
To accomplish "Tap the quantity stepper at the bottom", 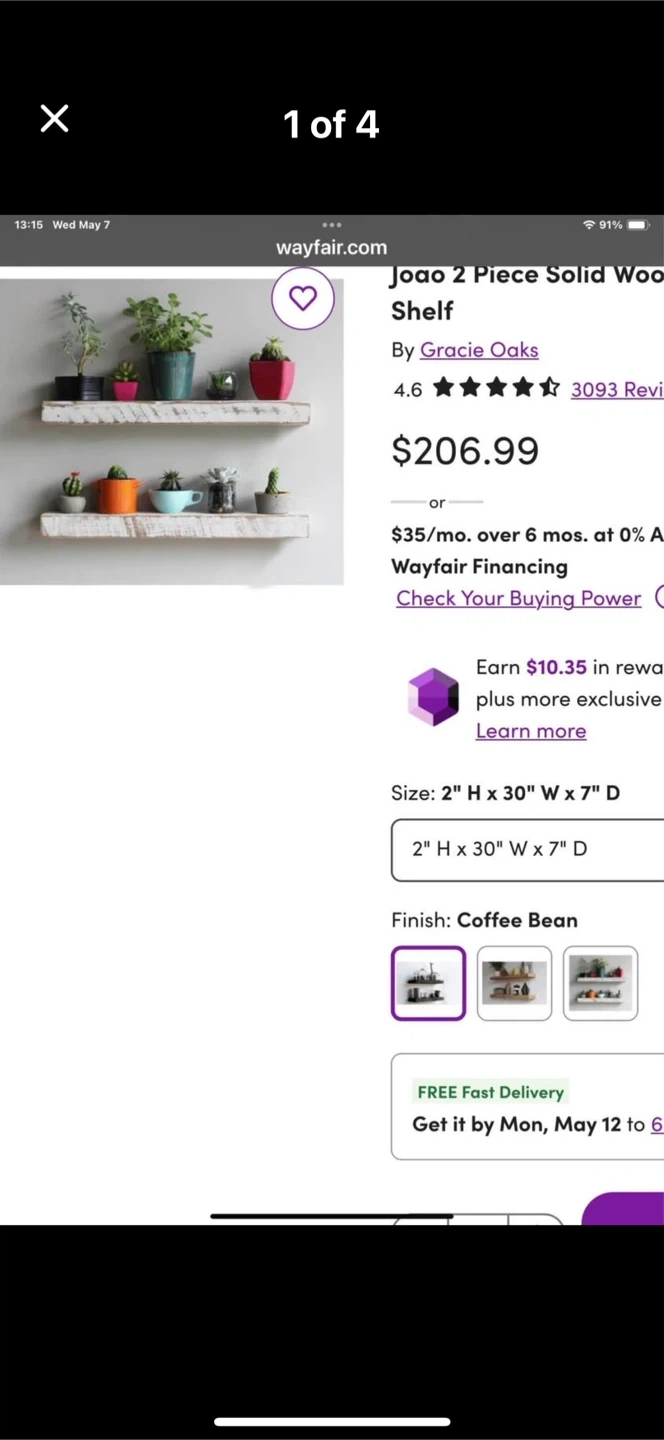I will [x=478, y=1219].
